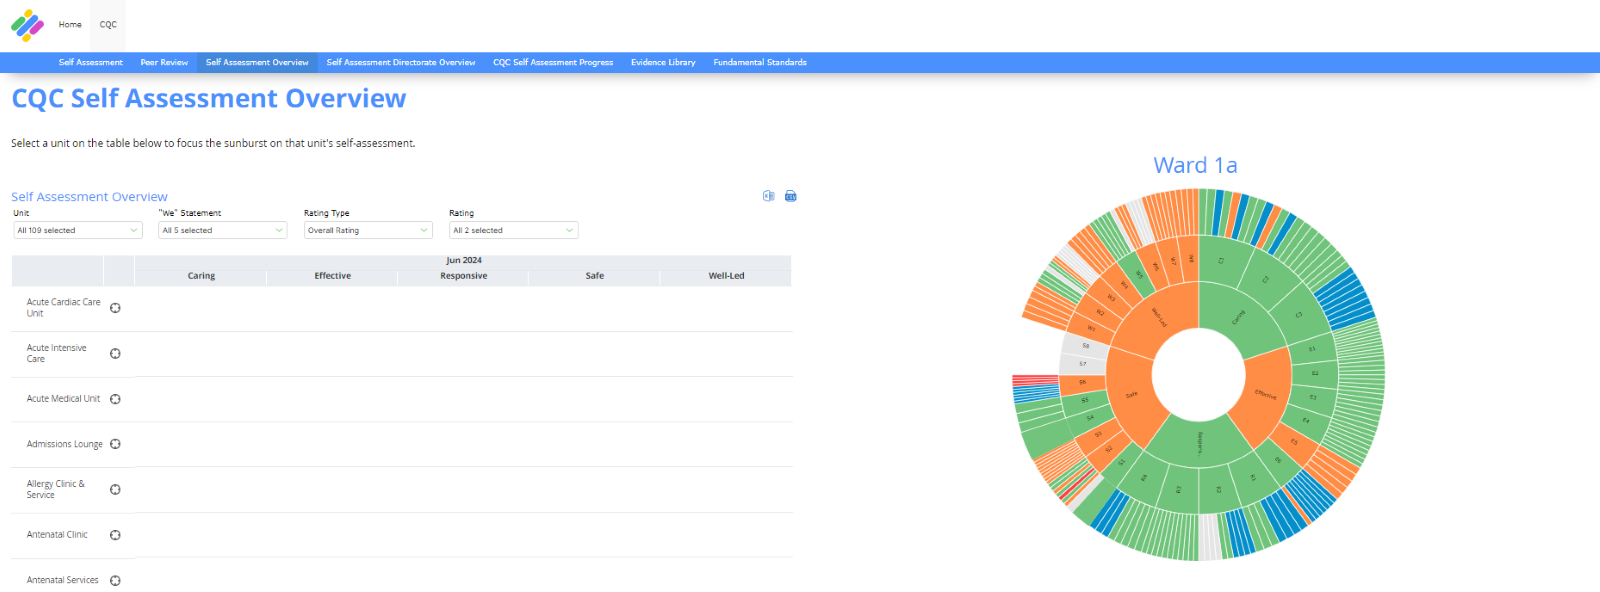Click the grey S7 sunburst segment
Screen dimensions: 1600x592
coord(1082,363)
